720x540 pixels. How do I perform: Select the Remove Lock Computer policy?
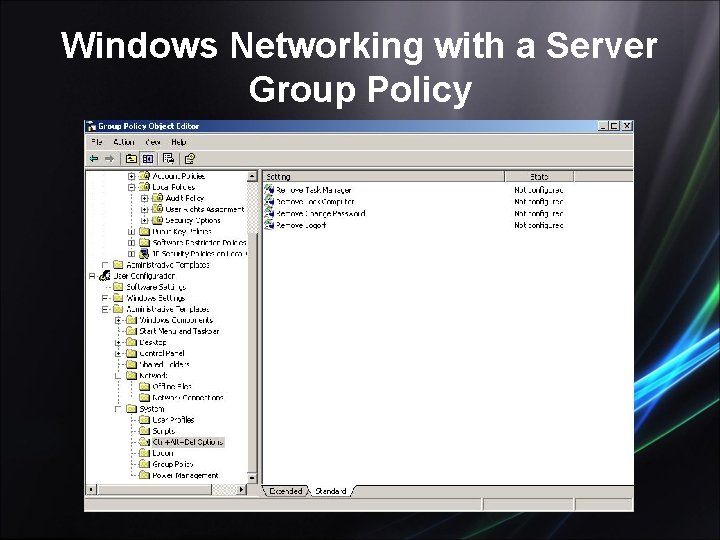(x=315, y=202)
